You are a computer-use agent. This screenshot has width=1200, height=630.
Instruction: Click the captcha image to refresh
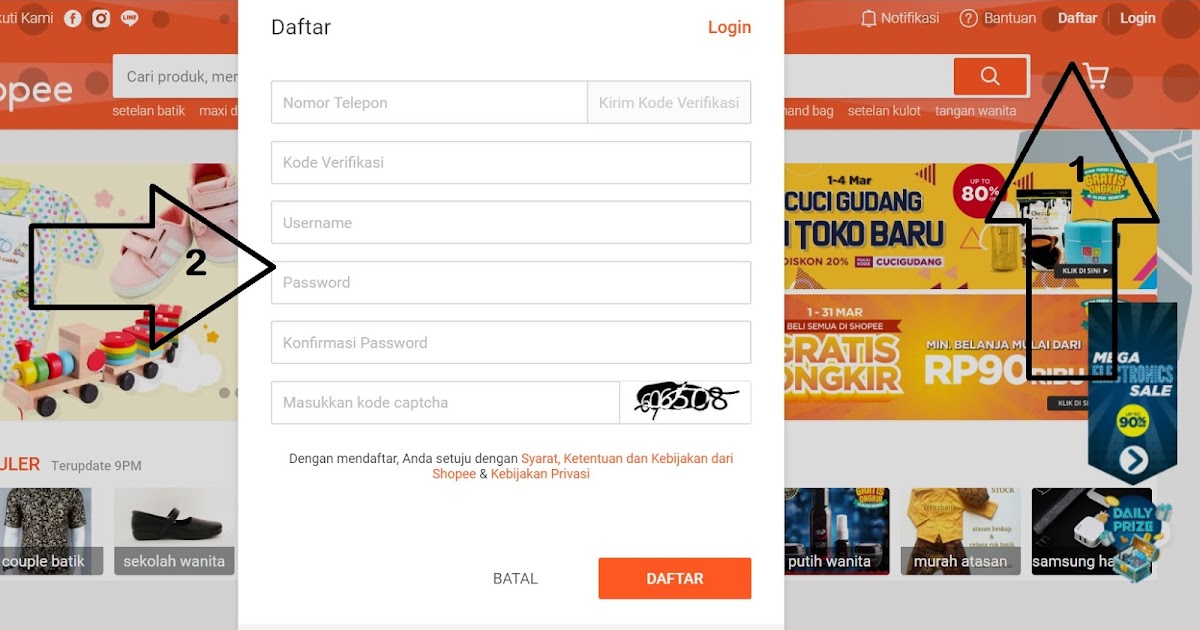click(686, 402)
